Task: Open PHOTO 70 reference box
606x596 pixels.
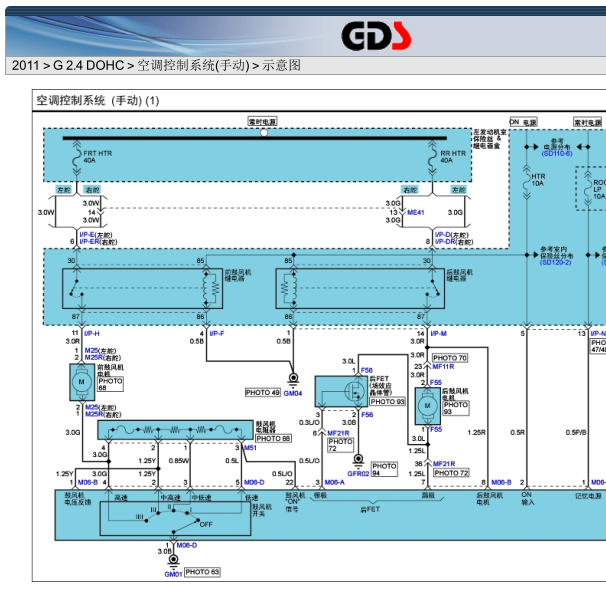Action: pyautogui.click(x=450, y=358)
